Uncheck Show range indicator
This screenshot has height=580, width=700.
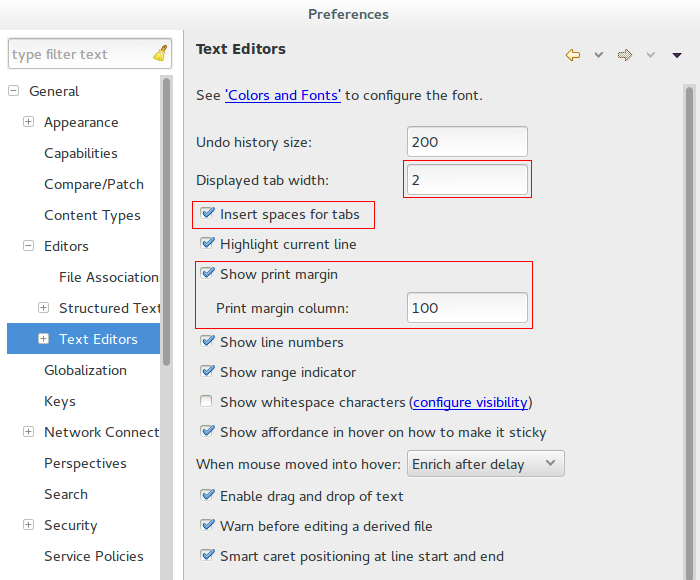click(x=207, y=371)
